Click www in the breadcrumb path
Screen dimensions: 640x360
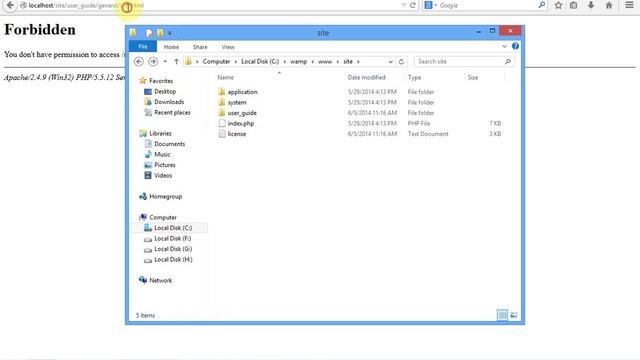click(325, 61)
